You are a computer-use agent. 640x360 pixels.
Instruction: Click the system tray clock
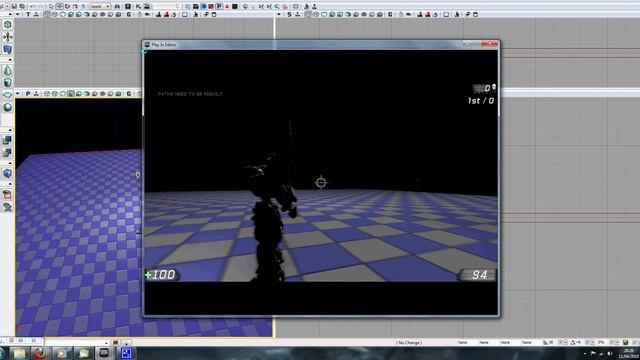tap(629, 353)
